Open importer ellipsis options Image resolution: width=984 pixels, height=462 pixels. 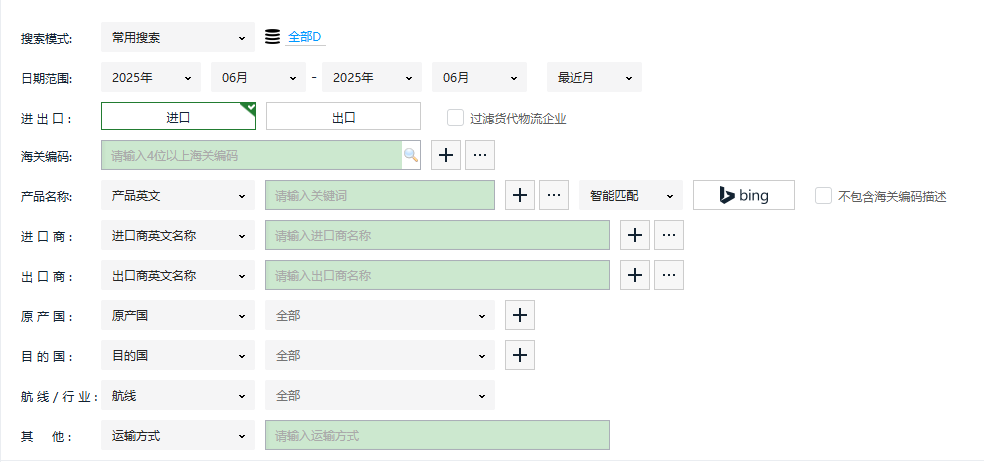click(x=669, y=235)
